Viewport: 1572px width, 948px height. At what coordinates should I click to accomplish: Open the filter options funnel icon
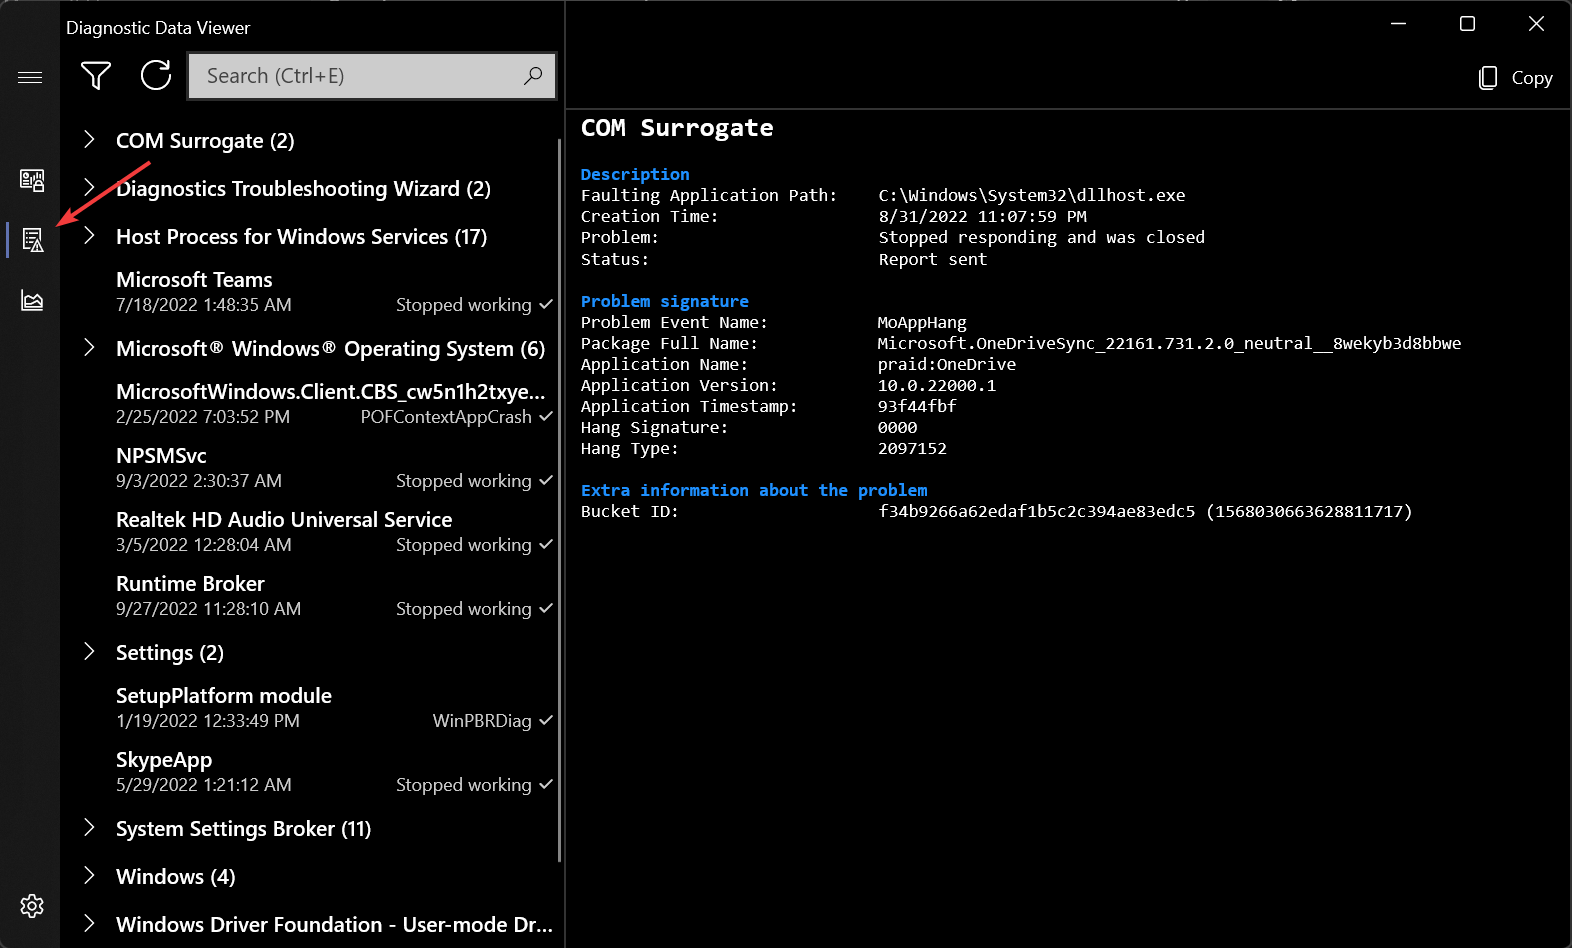(x=96, y=76)
